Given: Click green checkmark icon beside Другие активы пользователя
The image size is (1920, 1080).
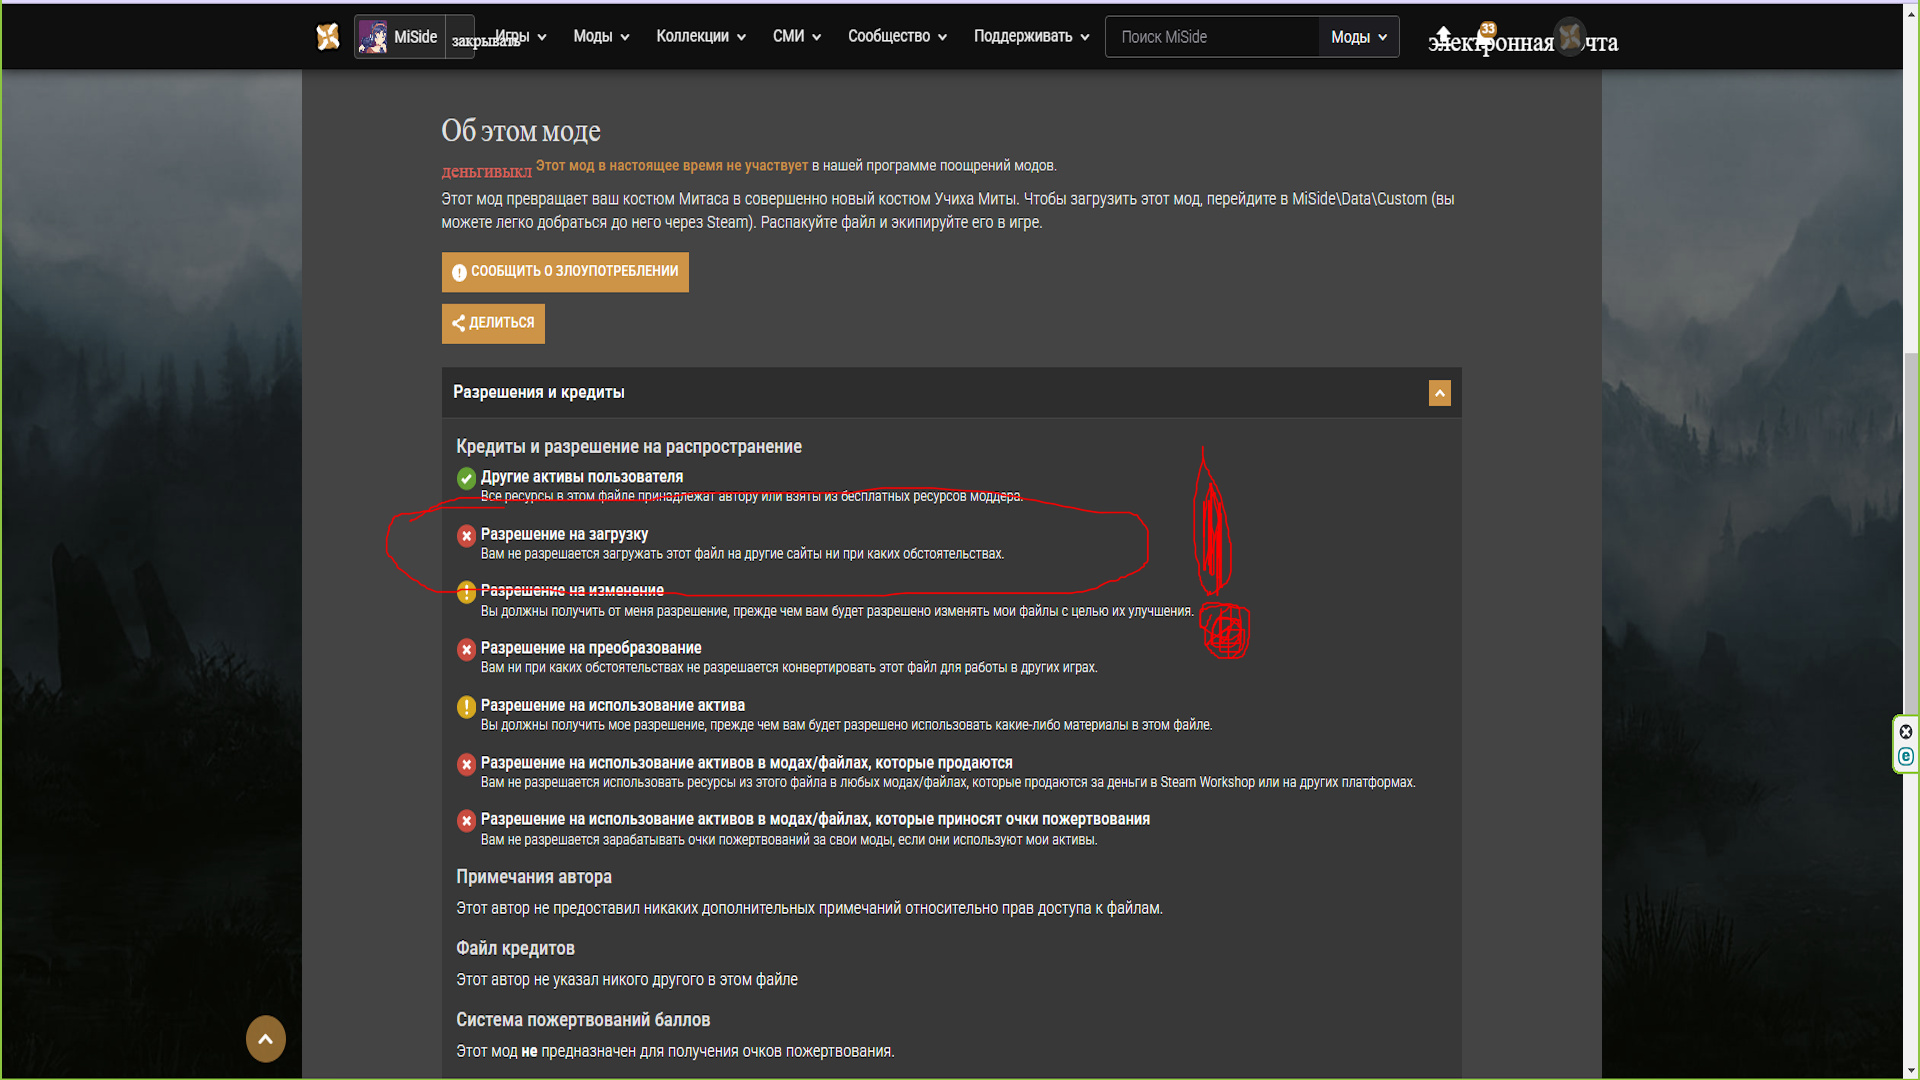Looking at the screenshot, I should point(466,478).
